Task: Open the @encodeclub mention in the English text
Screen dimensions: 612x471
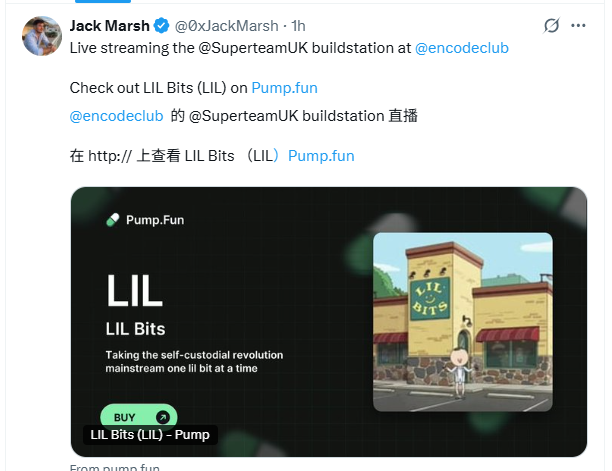Action: (462, 48)
